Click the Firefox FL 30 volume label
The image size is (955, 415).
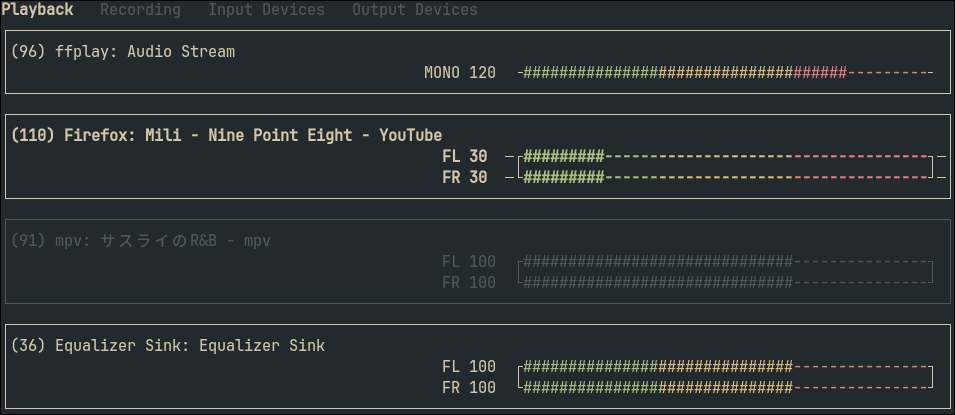[x=465, y=157]
